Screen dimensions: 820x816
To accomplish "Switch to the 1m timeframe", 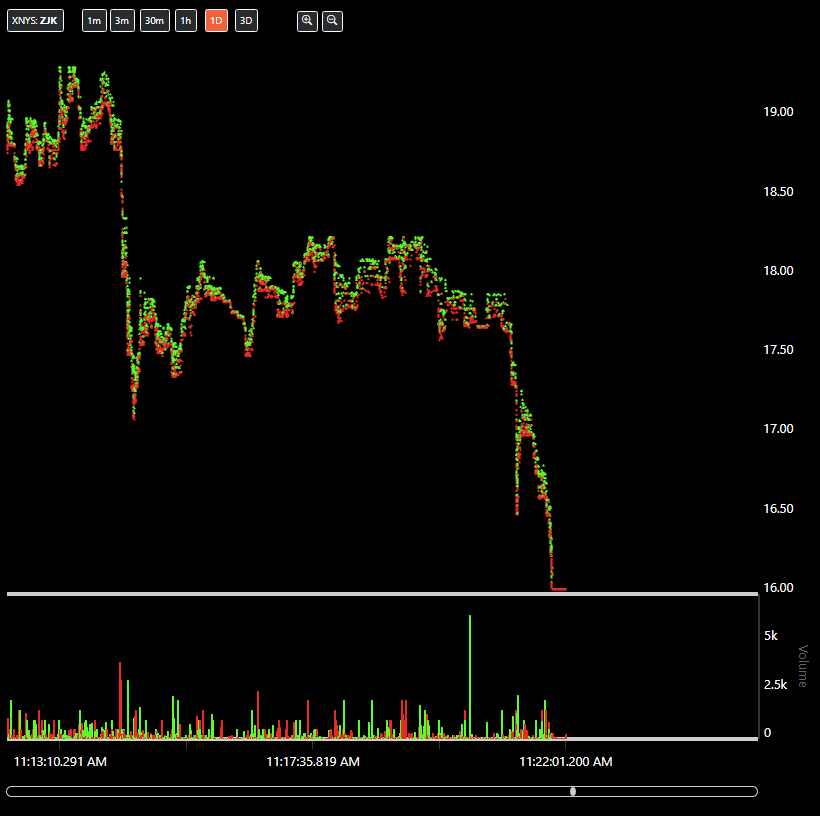I will (94, 21).
